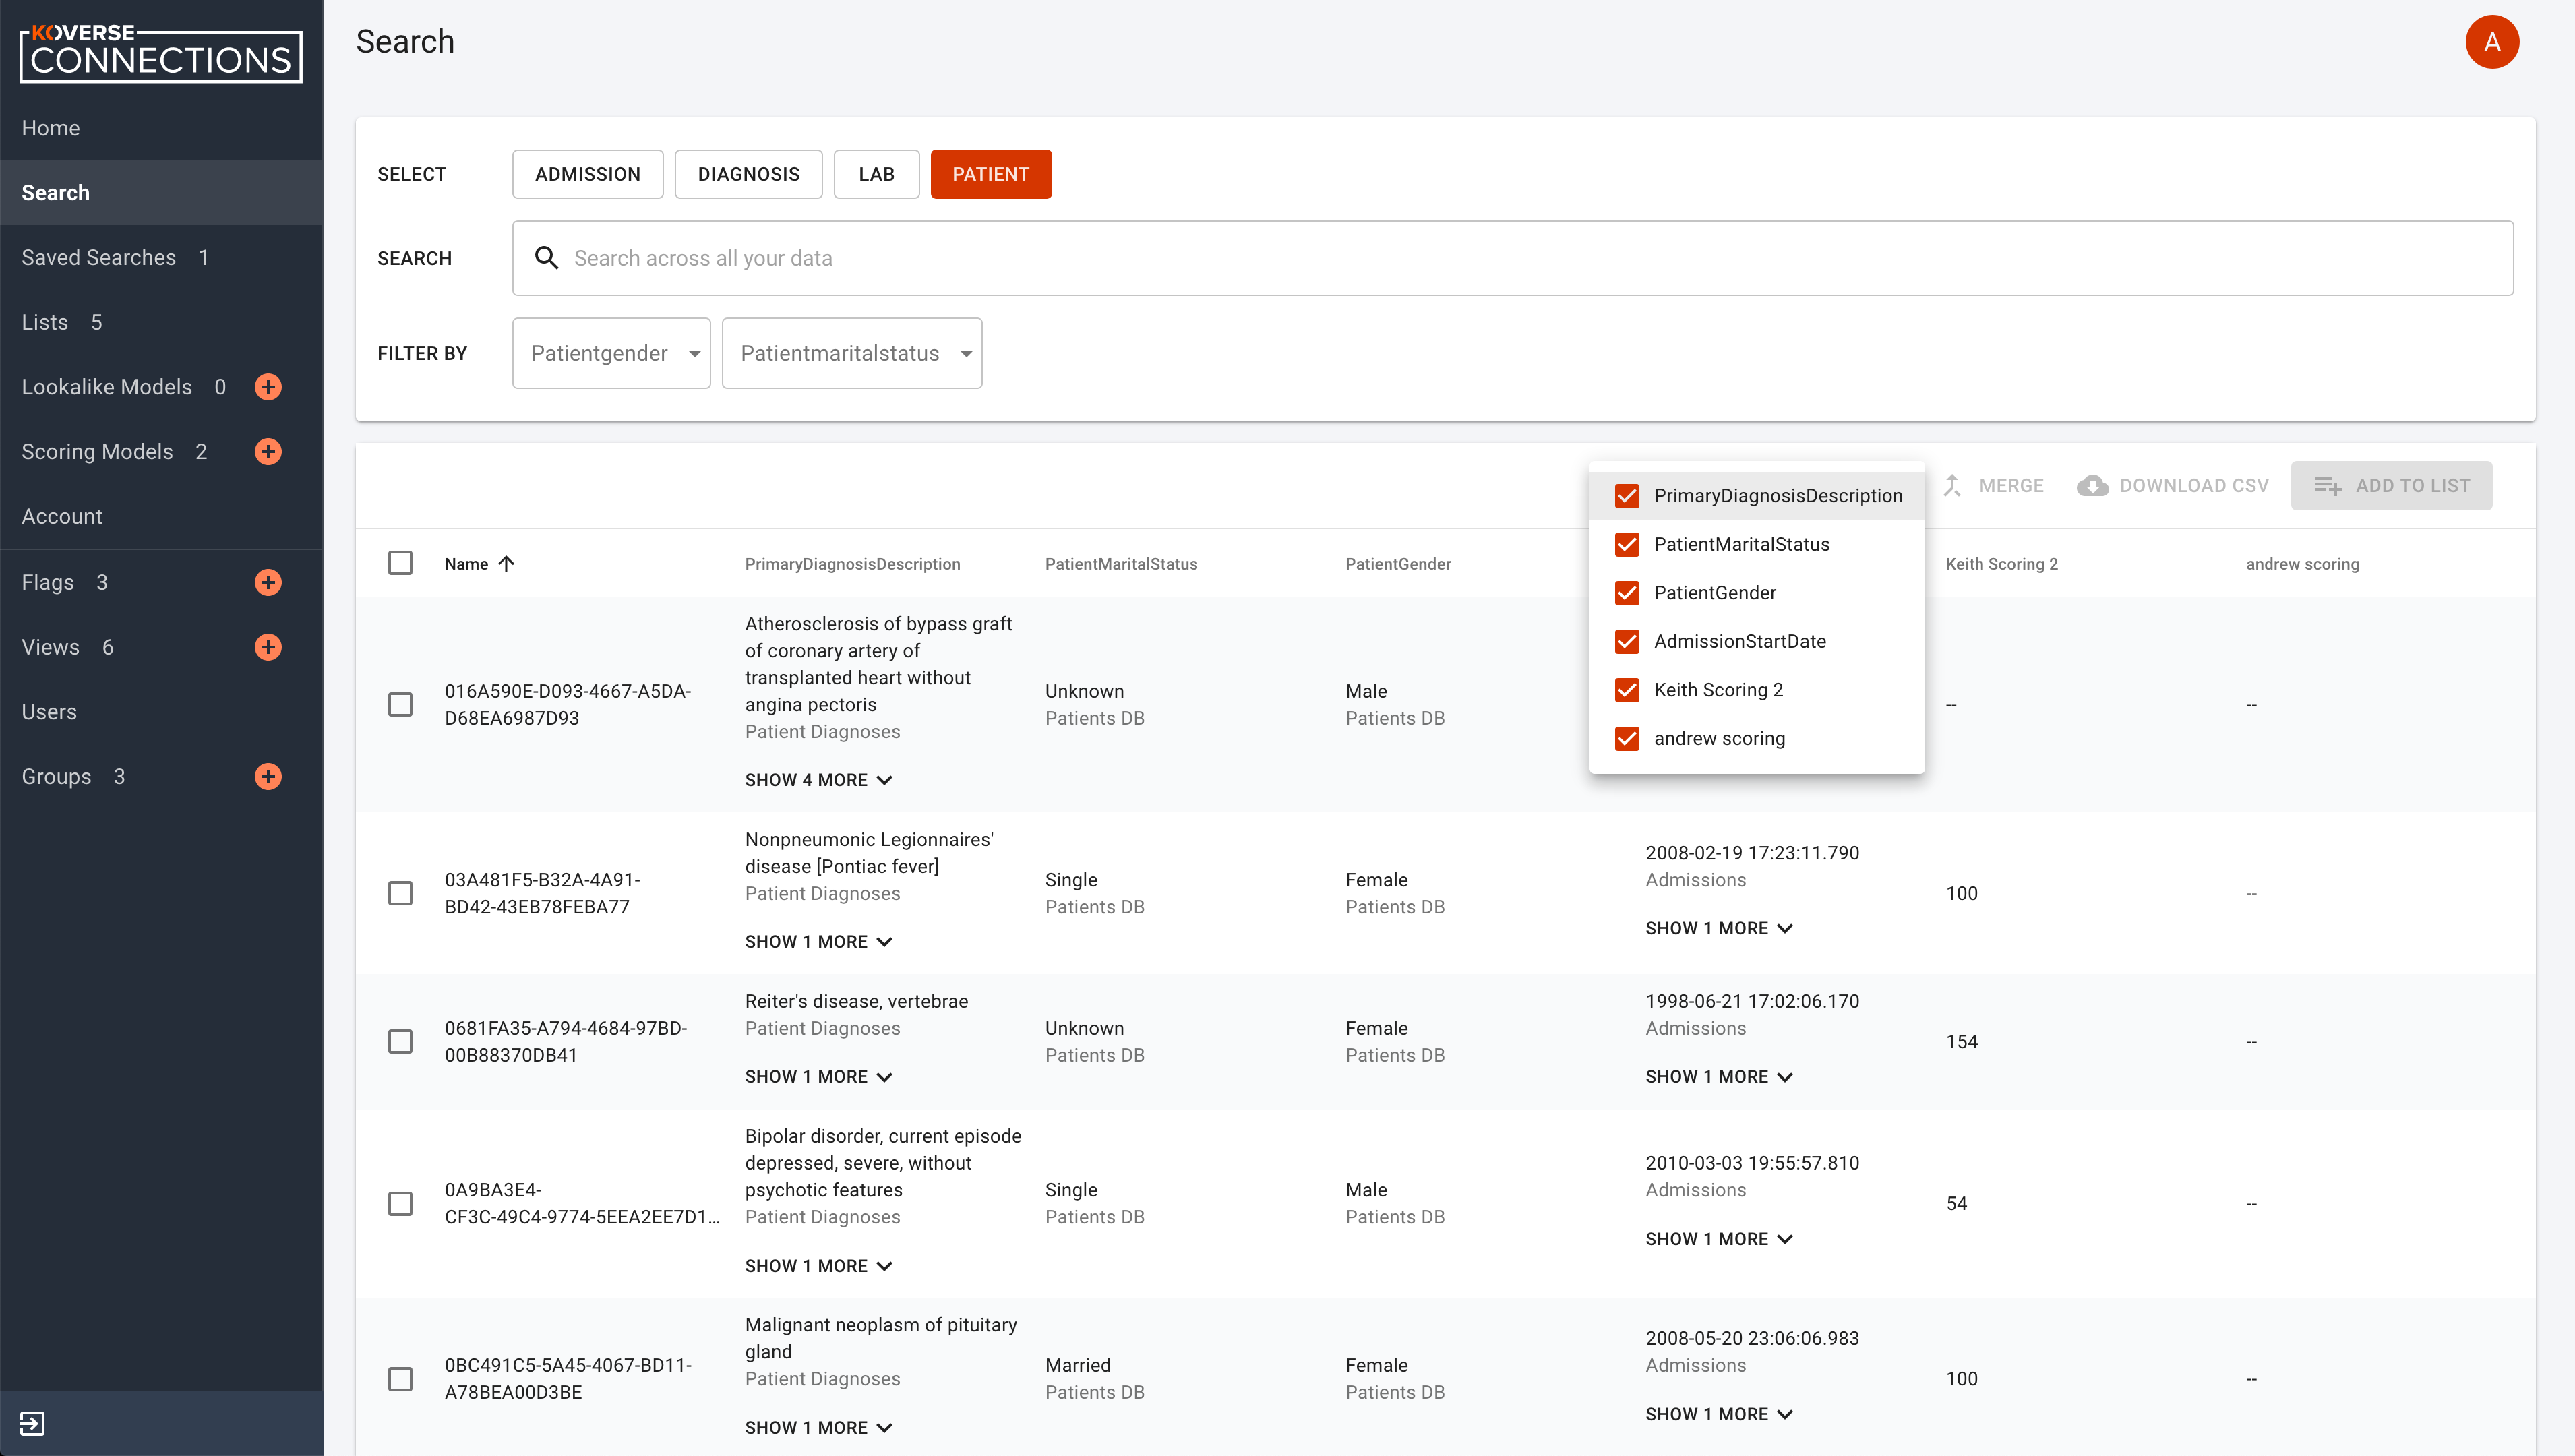The image size is (2575, 1456).
Task: Add a new Scoring Model via plus icon
Action: tap(268, 452)
